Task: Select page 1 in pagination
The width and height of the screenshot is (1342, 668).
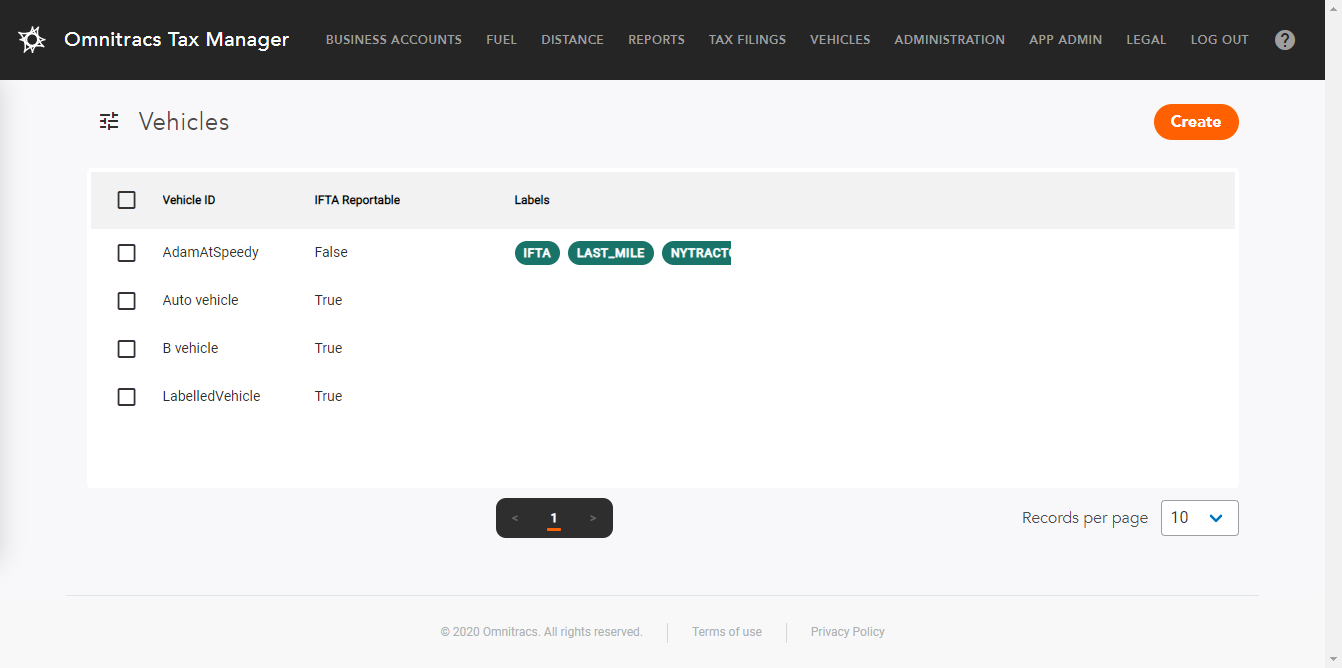Action: coord(554,518)
